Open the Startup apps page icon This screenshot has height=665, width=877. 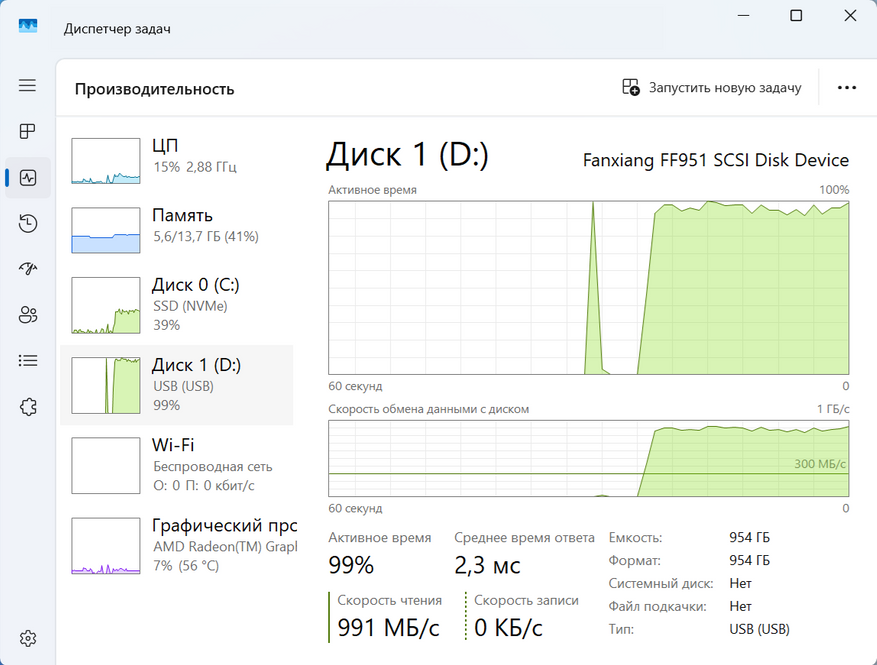27,269
